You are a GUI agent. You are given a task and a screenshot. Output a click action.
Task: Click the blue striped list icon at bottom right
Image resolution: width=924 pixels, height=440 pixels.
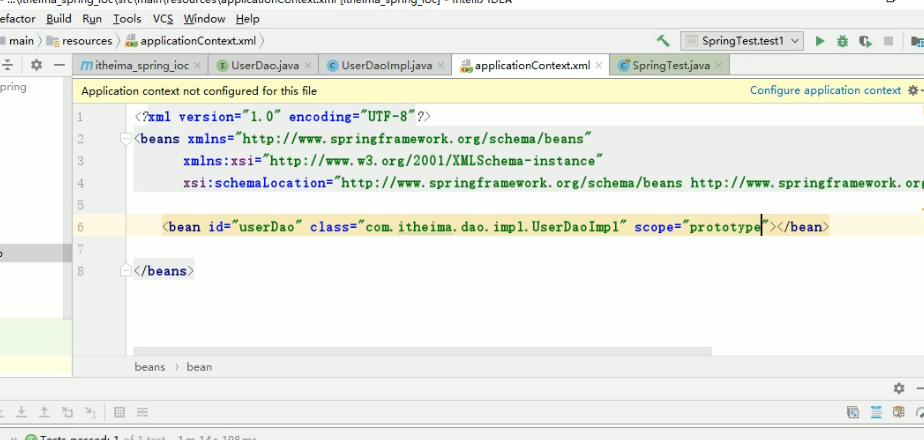876,412
